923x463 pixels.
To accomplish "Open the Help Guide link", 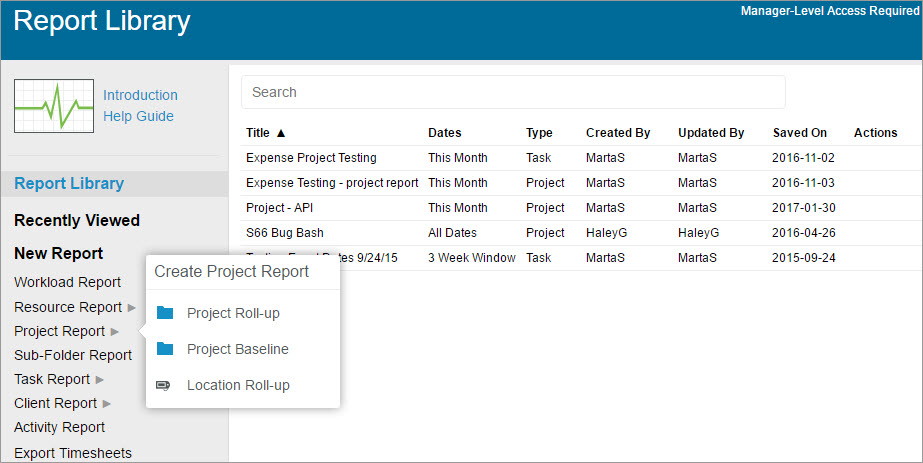I will click(138, 116).
